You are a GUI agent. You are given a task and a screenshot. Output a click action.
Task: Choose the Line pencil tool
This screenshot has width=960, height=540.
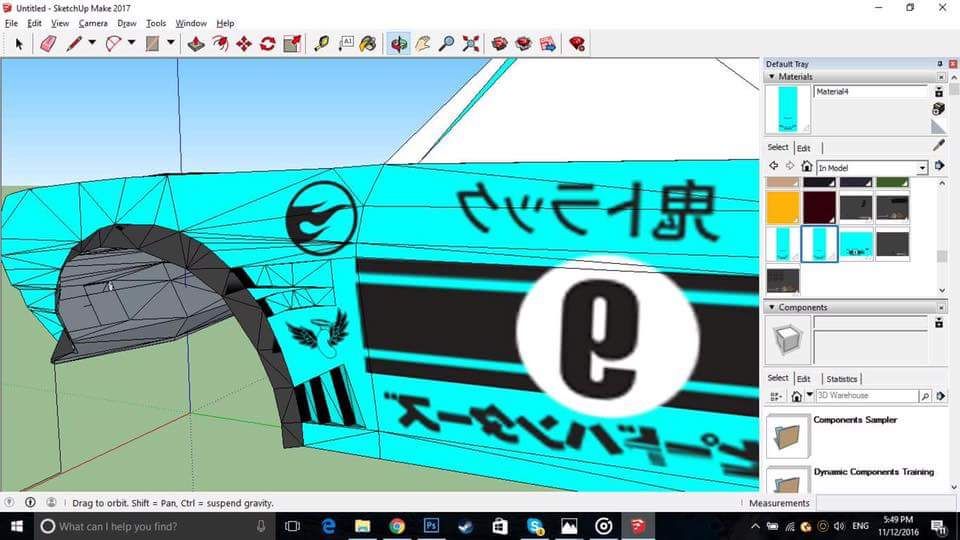pyautogui.click(x=74, y=44)
